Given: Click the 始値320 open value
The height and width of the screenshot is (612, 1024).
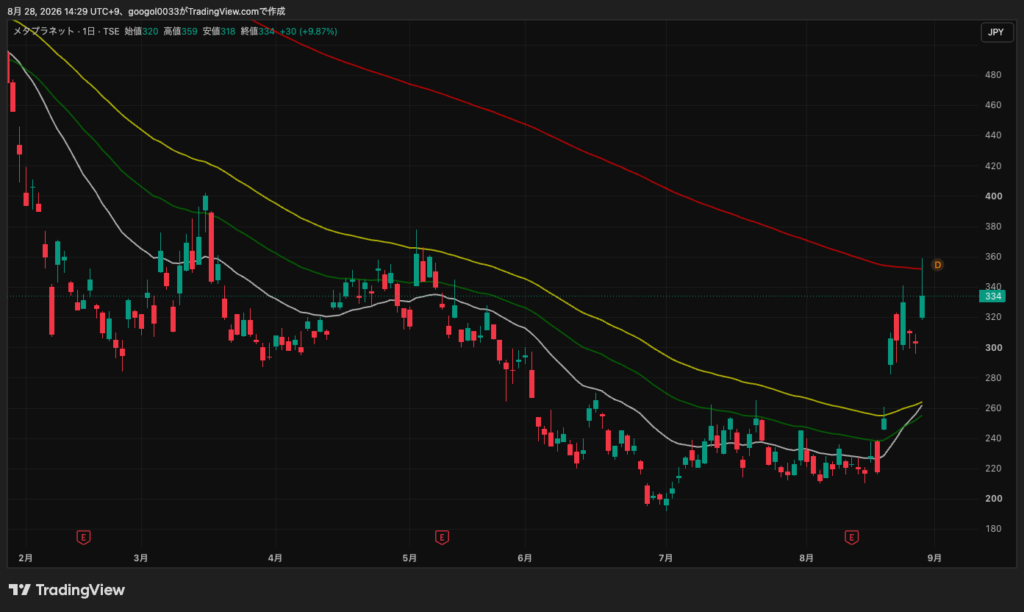Looking at the screenshot, I should tap(141, 31).
